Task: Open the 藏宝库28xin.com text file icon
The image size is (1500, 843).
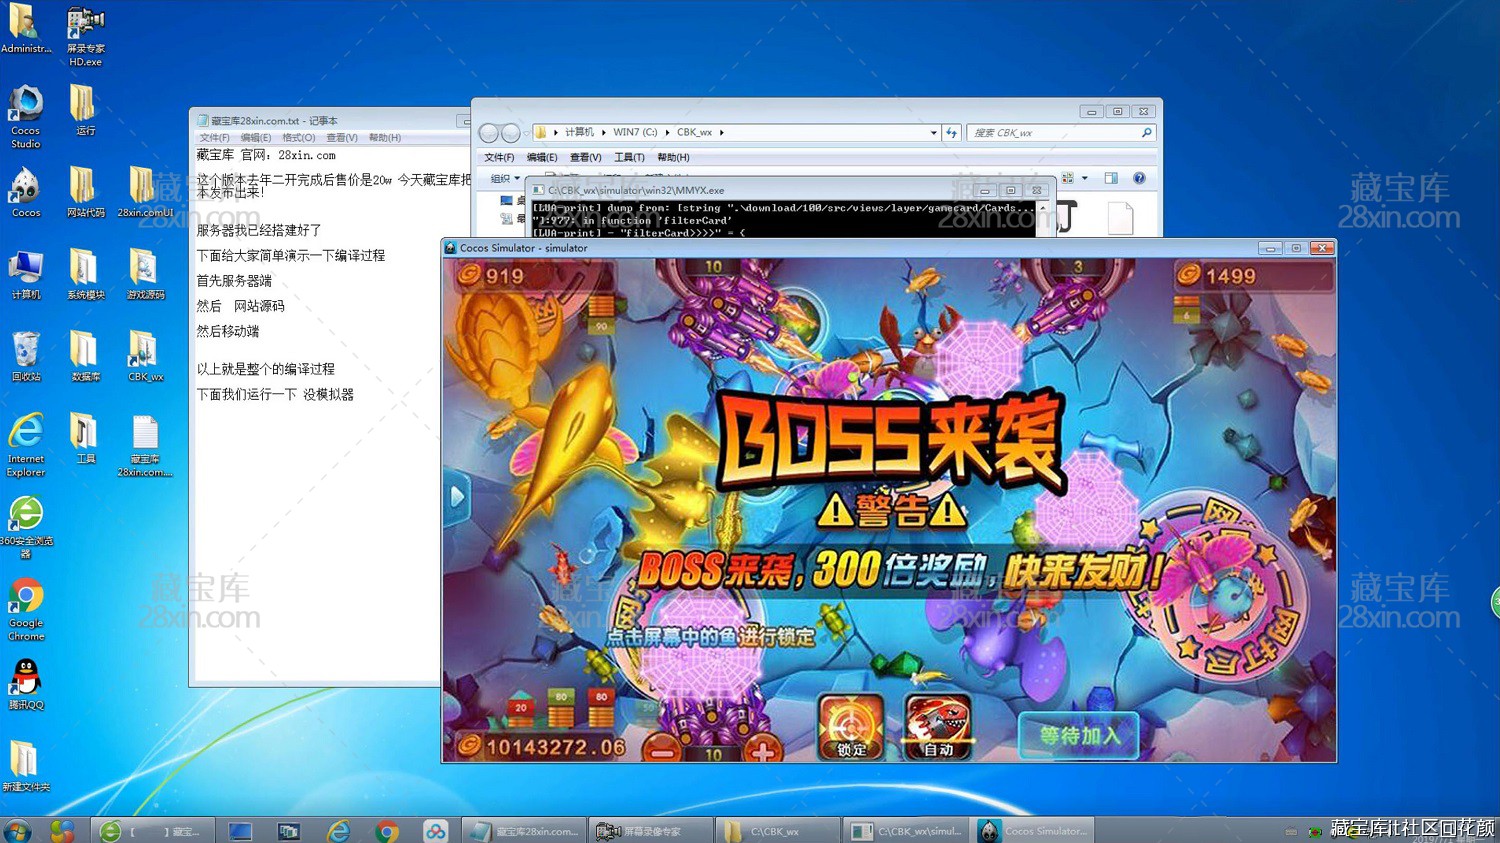Action: (145, 446)
